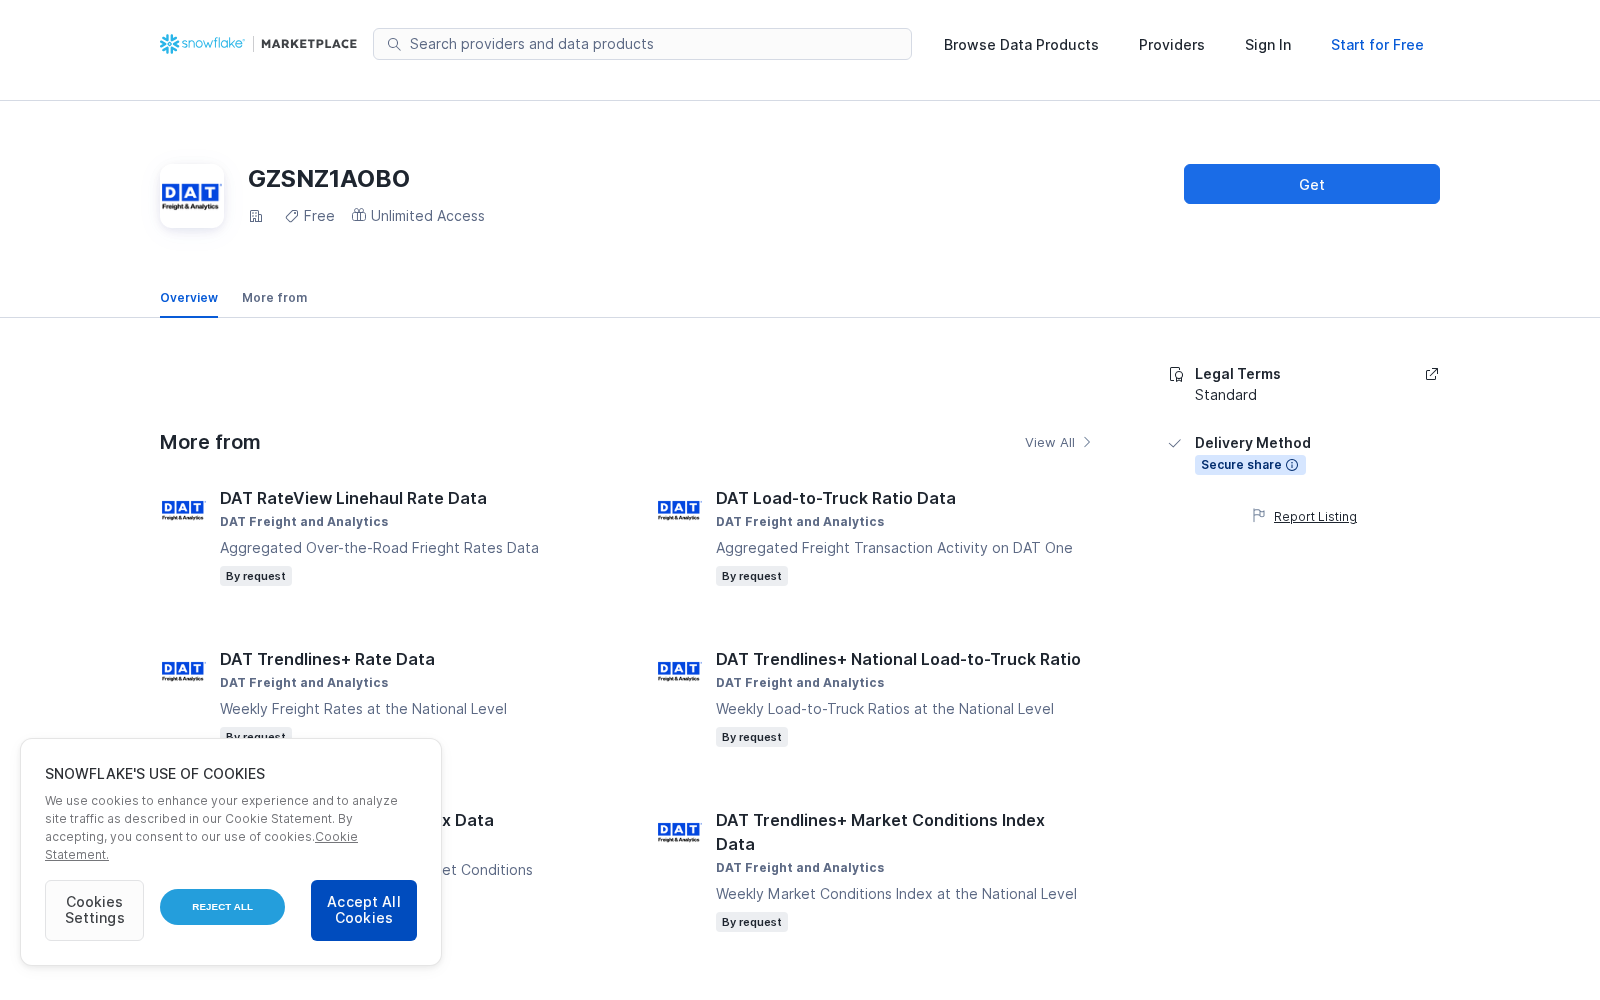Open the Legal Terms external link icon
Viewport: 1600px width, 1000px height.
tap(1432, 374)
